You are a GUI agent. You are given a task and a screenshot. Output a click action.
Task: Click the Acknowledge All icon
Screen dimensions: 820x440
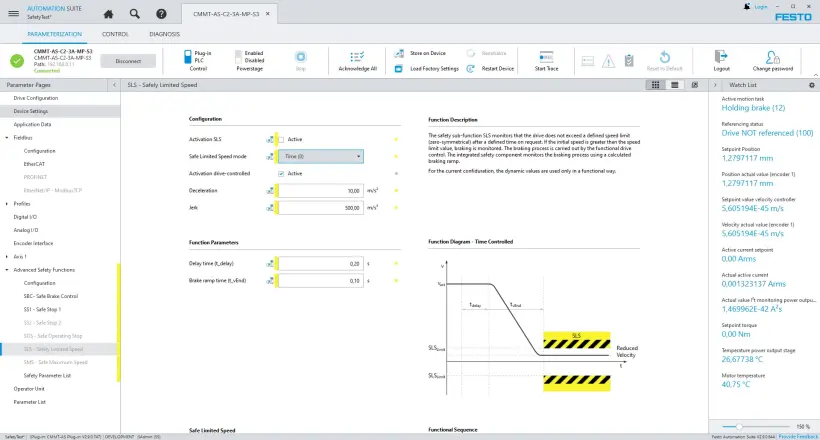point(356,57)
